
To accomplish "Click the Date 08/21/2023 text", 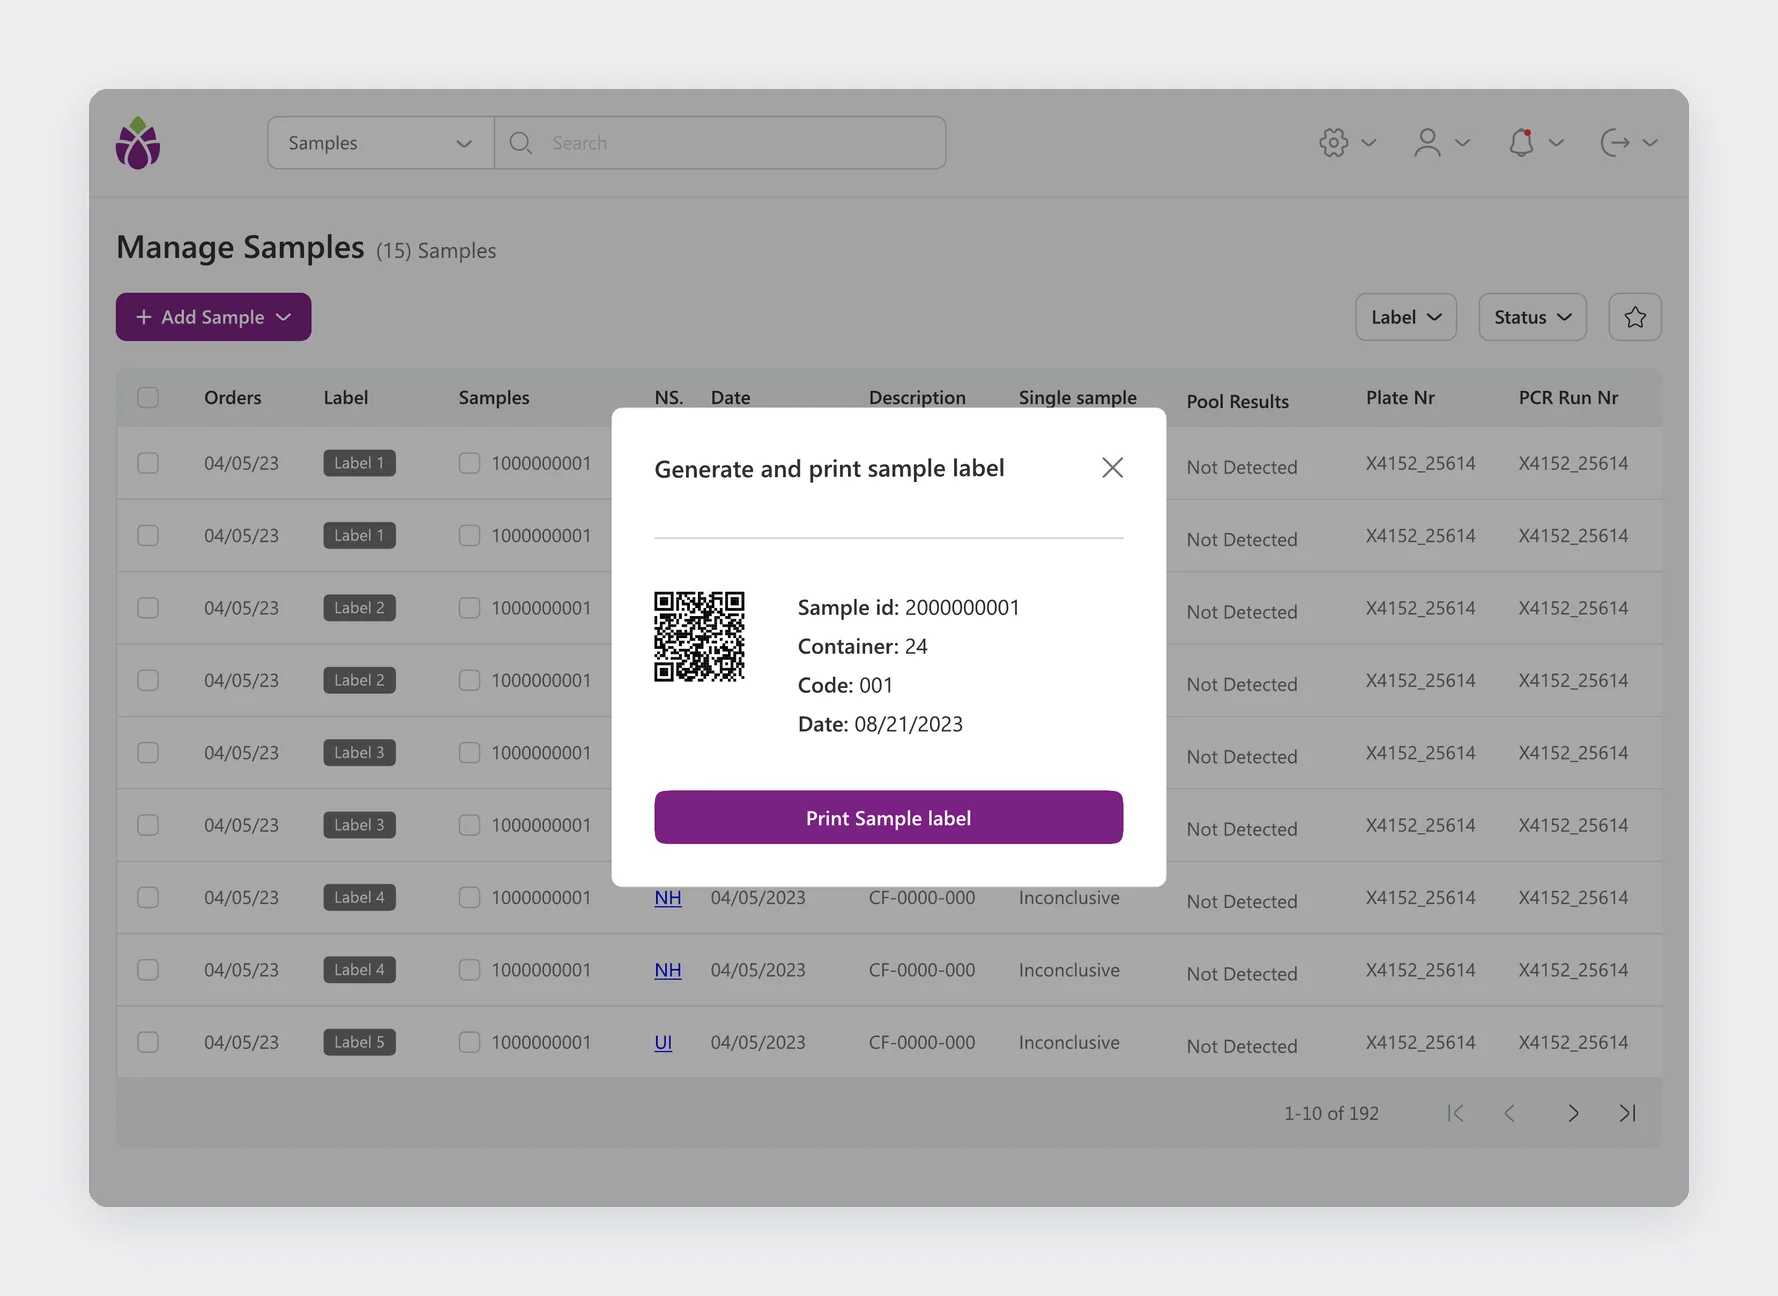I will (880, 724).
